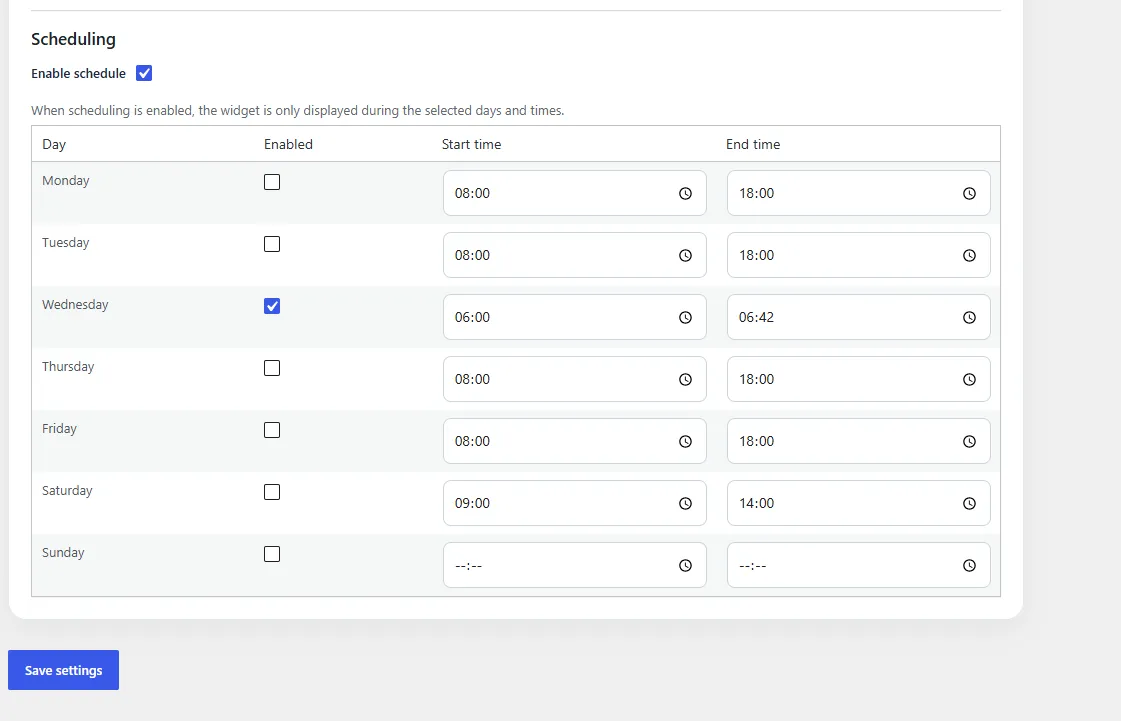Screen dimensions: 1121x721
Task: Open clock picker for Wednesday end time
Action: (969, 318)
